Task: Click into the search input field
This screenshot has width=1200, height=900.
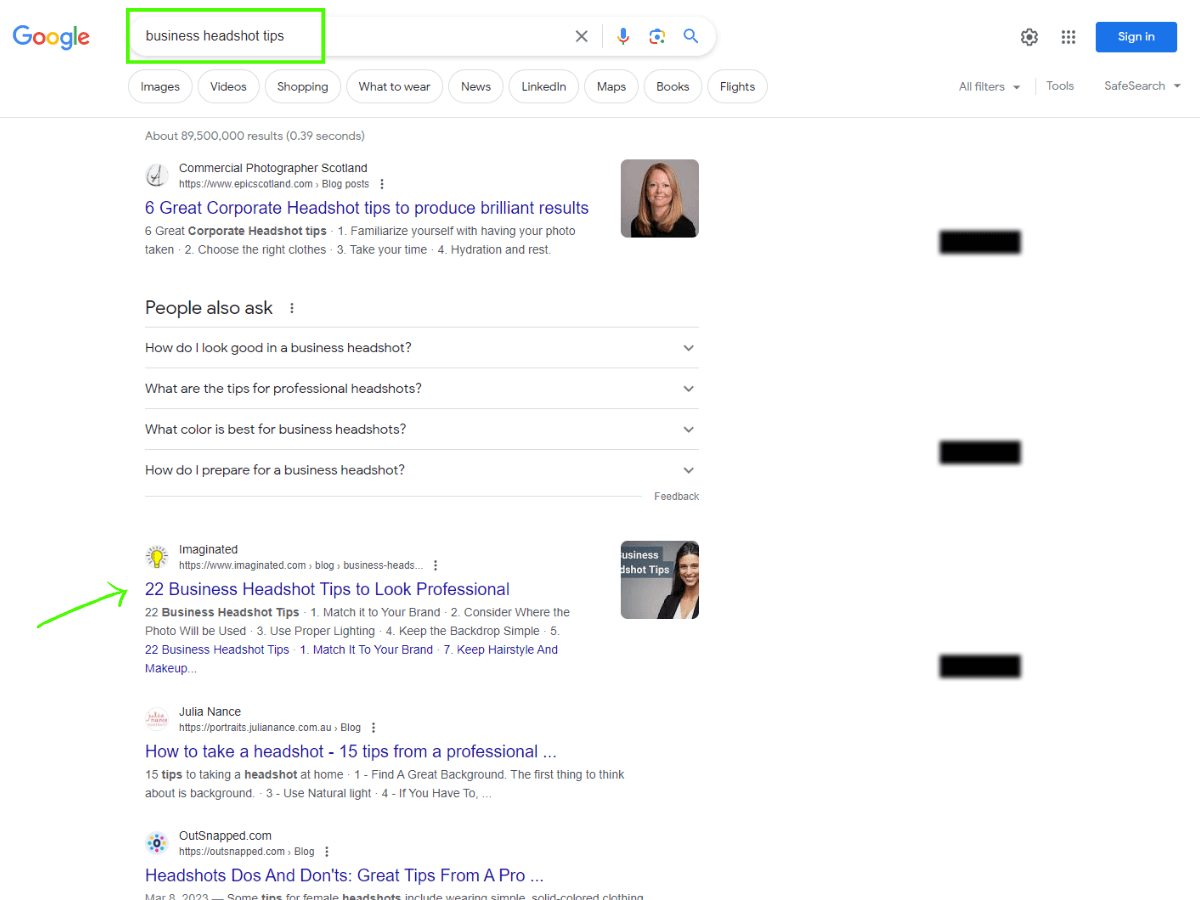Action: [350, 37]
